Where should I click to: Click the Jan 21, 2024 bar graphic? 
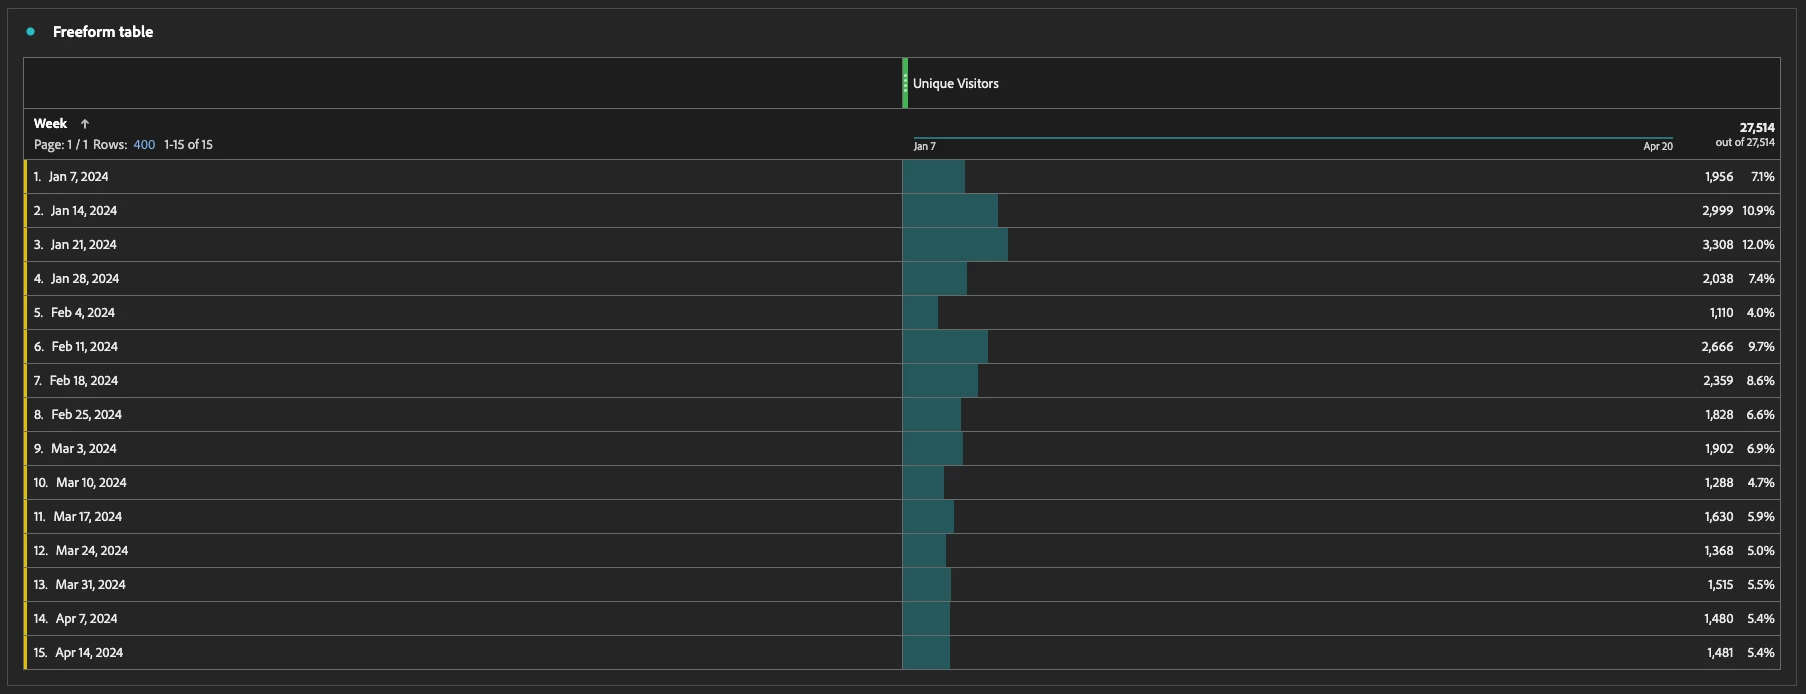tap(955, 245)
